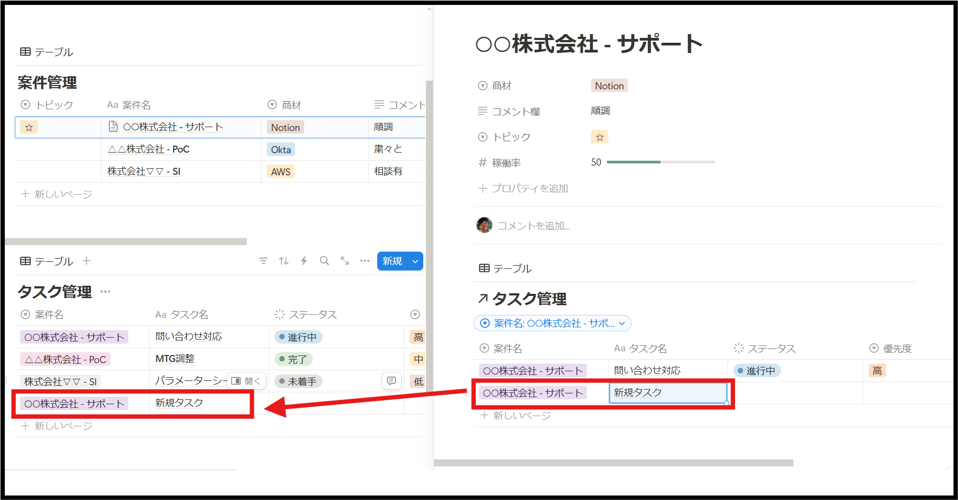The width and height of the screenshot is (958, 500).
Task: Click the 稼働率 progress bar
Action: [660, 162]
